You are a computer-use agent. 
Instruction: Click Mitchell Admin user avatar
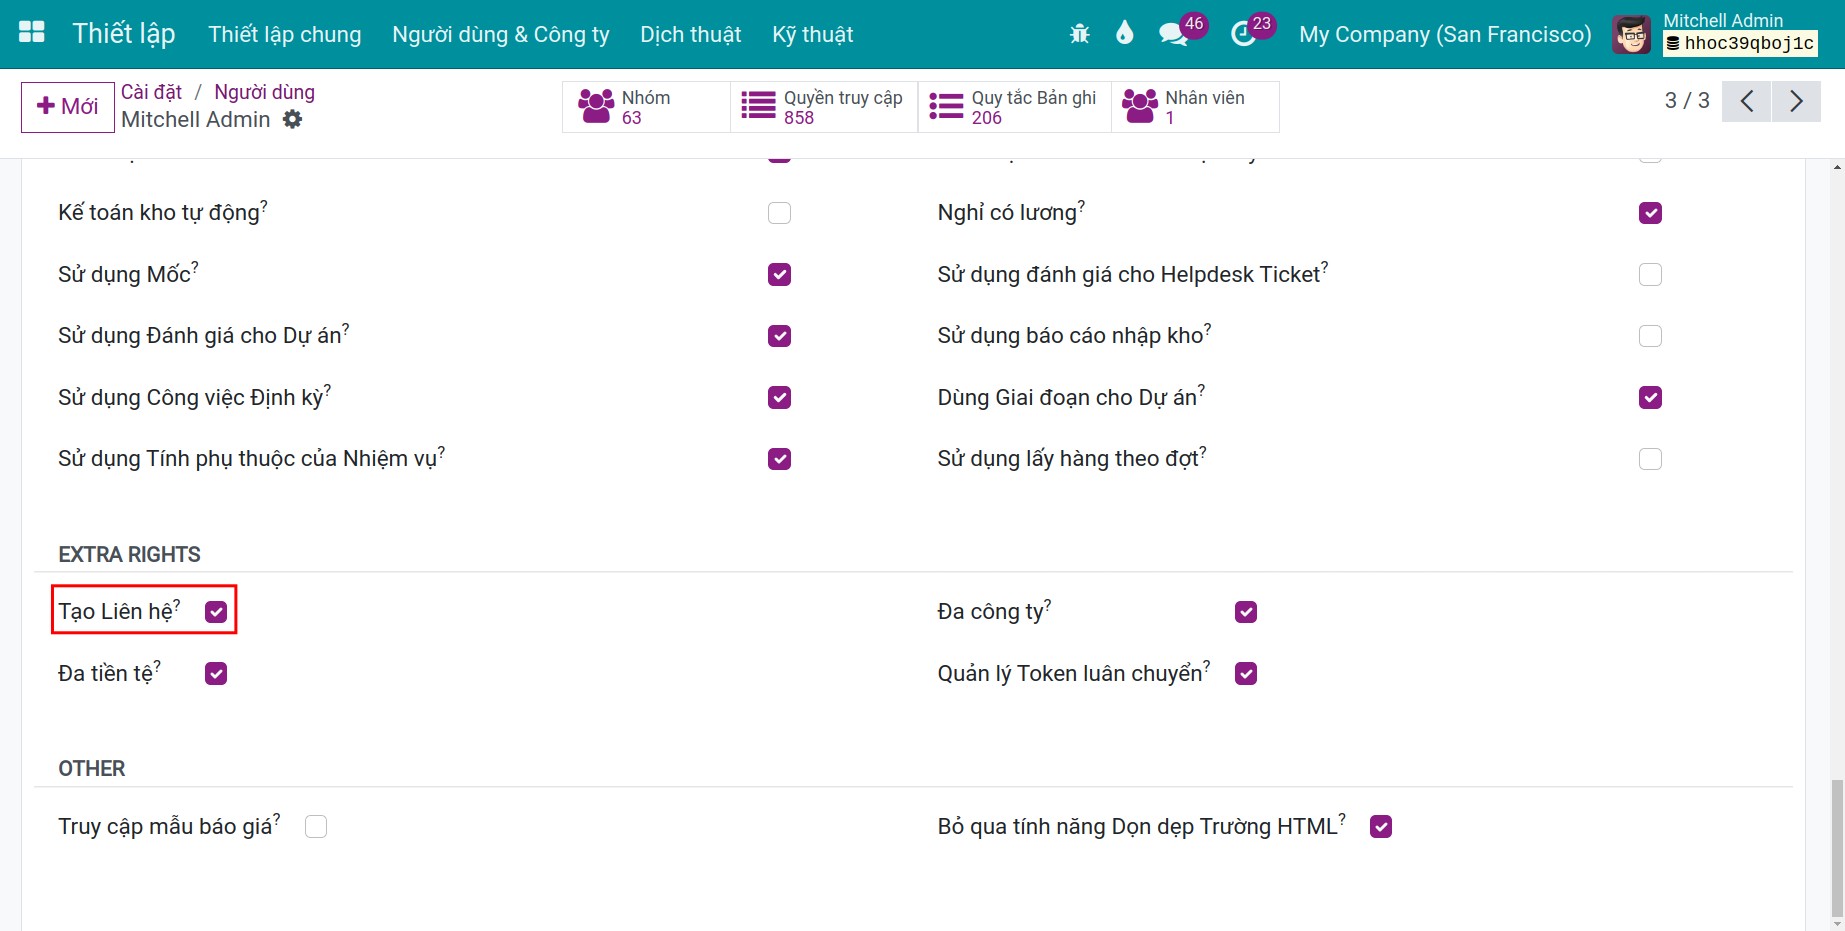(1632, 34)
